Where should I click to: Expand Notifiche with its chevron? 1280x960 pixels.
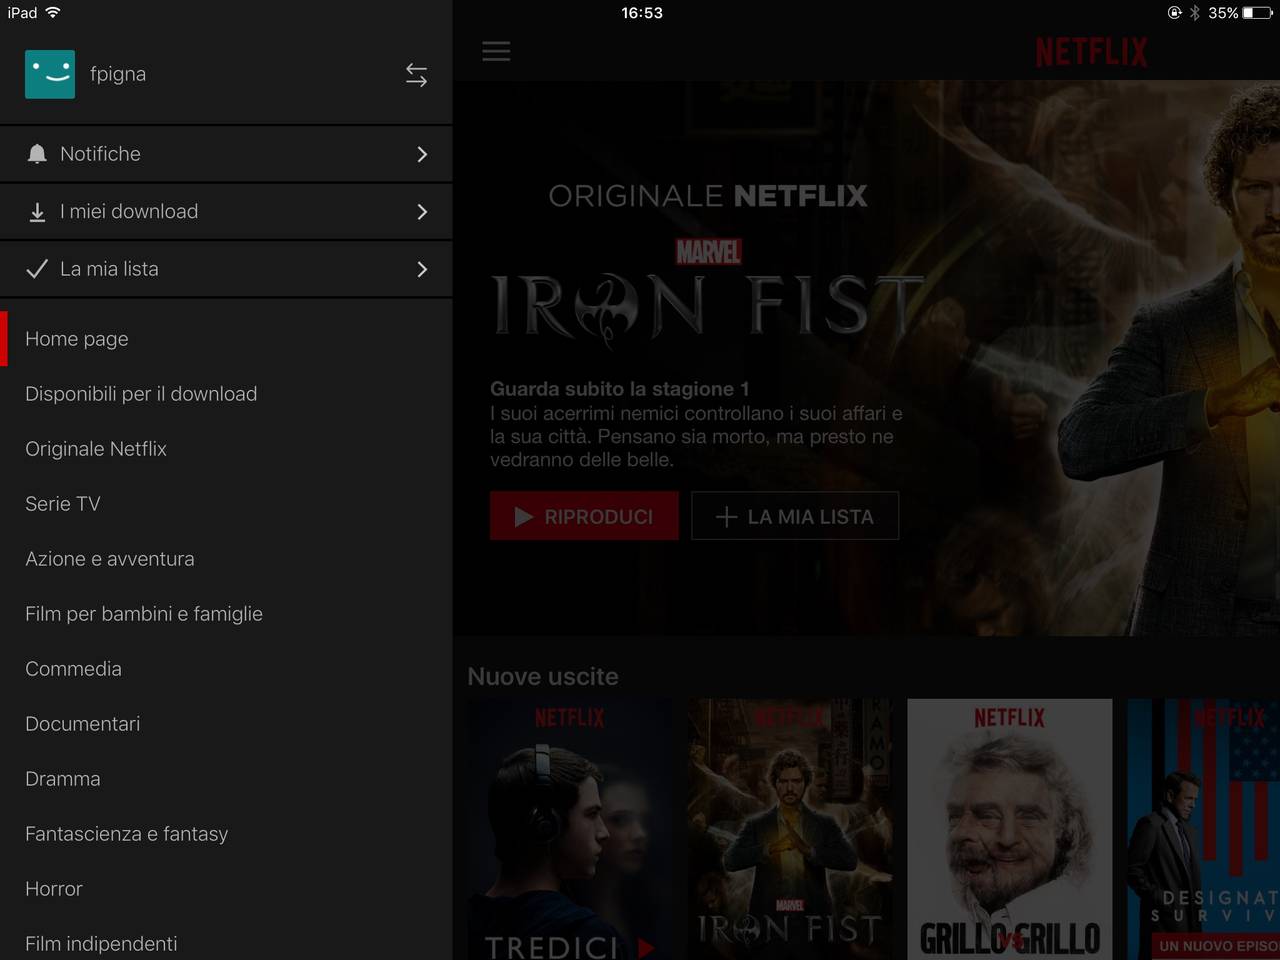[422, 154]
